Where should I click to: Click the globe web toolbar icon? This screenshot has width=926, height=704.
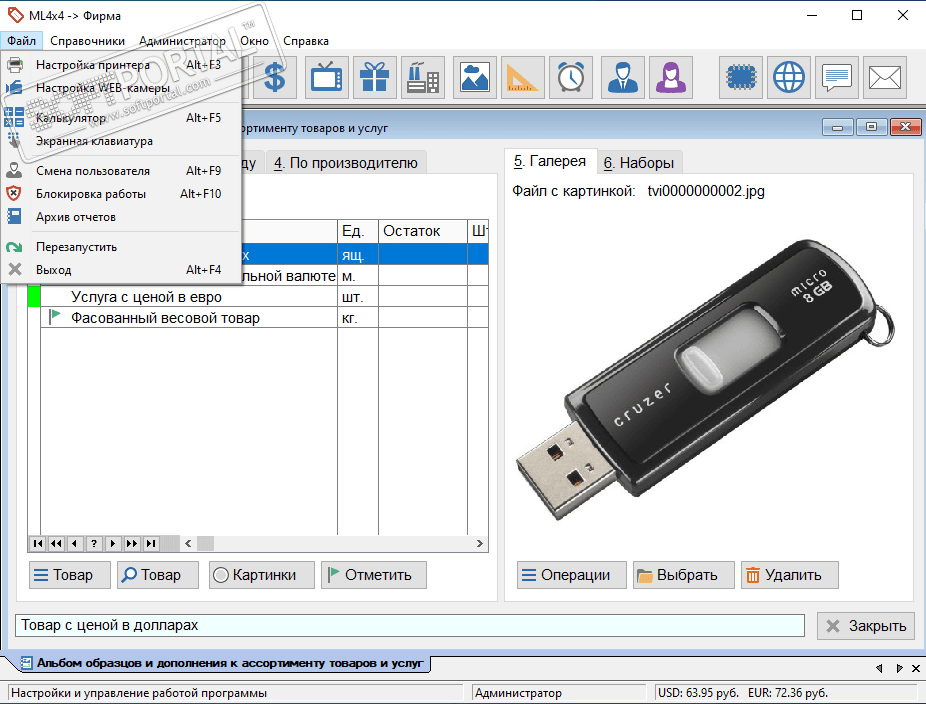point(789,77)
